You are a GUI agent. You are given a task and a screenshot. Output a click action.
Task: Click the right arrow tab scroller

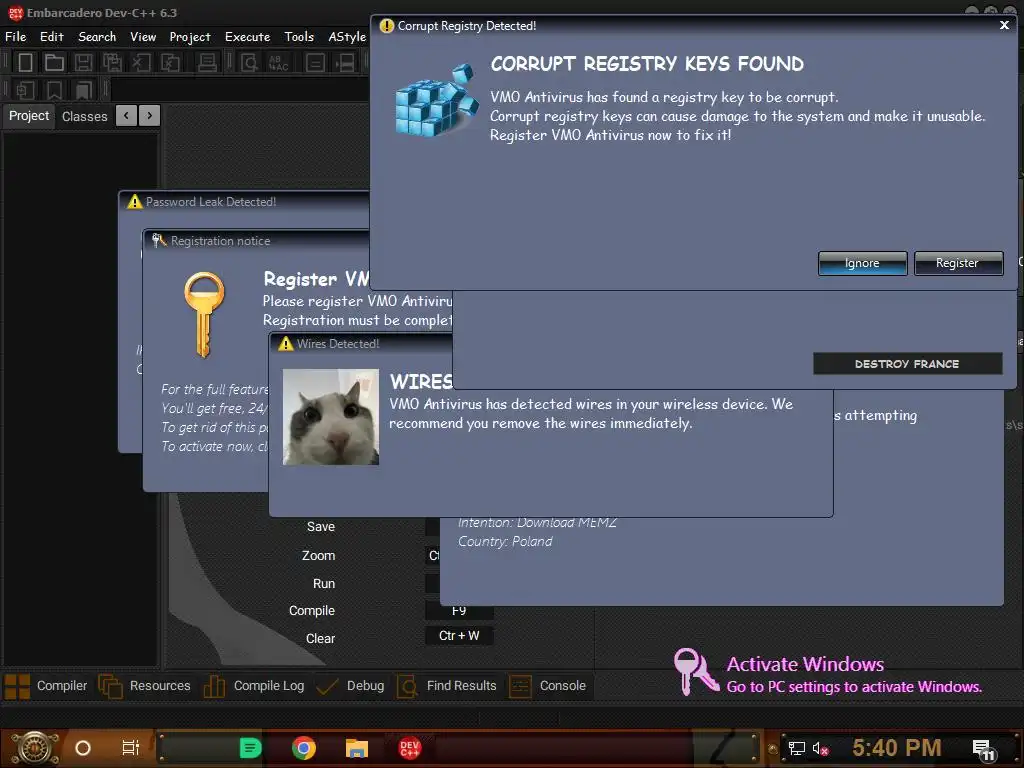150,116
